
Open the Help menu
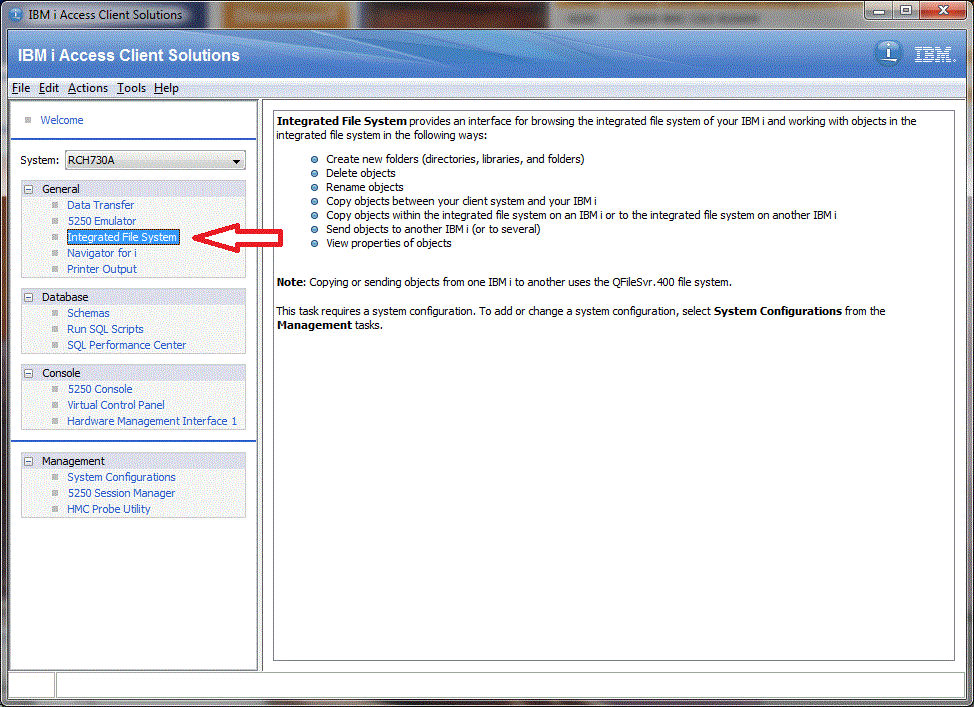[166, 88]
